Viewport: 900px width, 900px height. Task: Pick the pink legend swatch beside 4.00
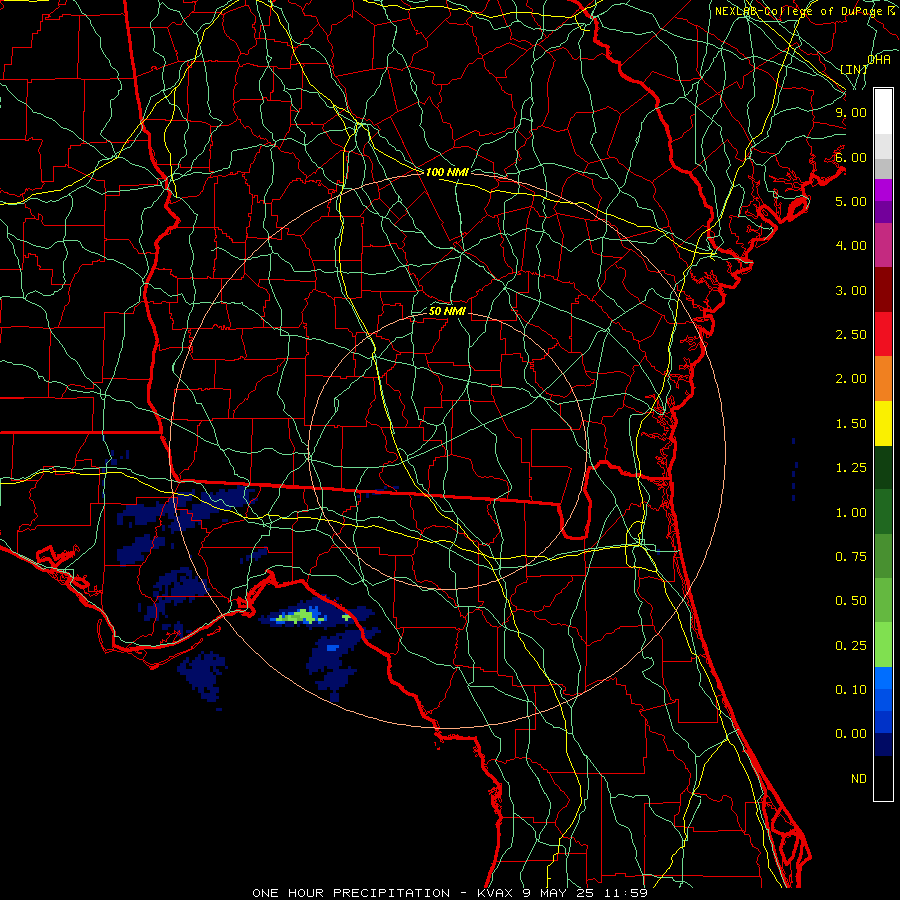click(883, 246)
